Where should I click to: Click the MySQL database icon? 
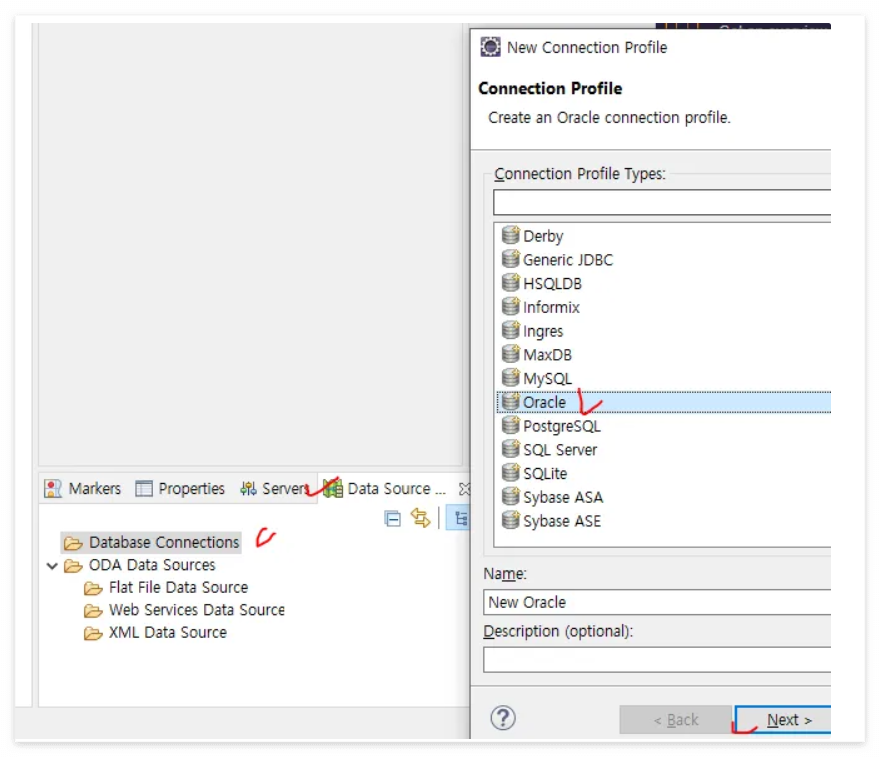[510, 377]
